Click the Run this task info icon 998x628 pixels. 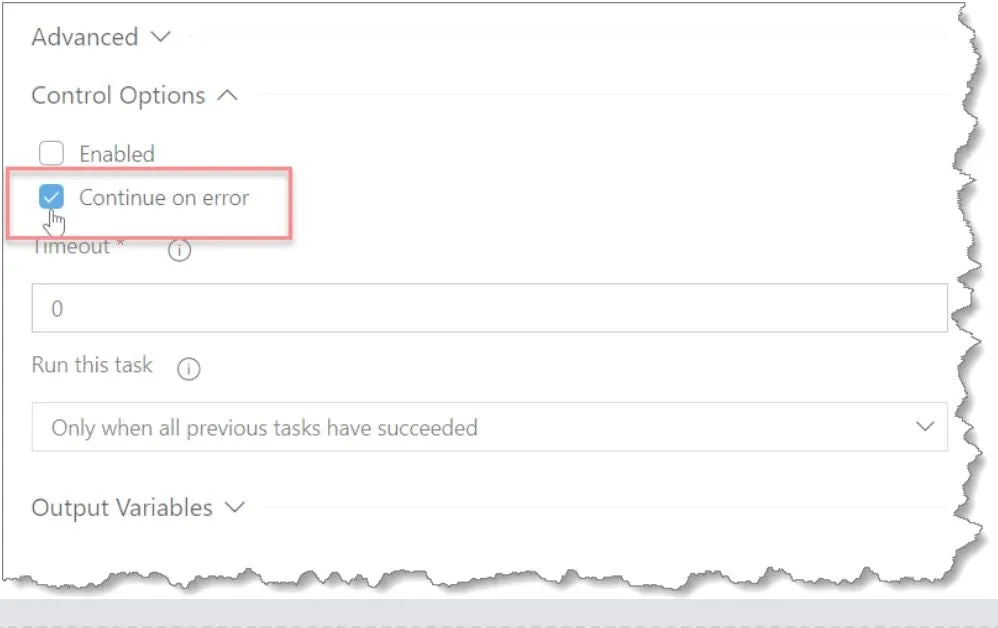pyautogui.click(x=189, y=367)
